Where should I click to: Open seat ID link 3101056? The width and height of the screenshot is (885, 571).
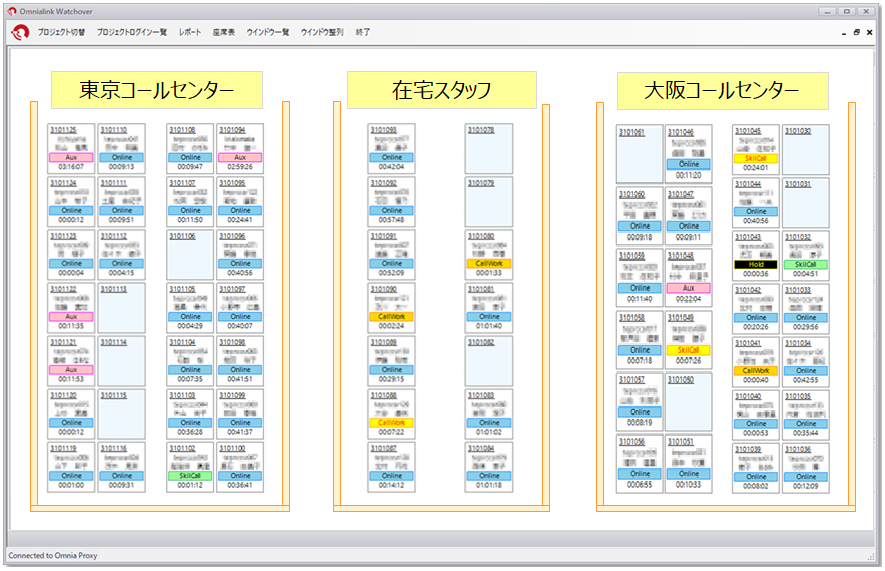click(x=632, y=442)
